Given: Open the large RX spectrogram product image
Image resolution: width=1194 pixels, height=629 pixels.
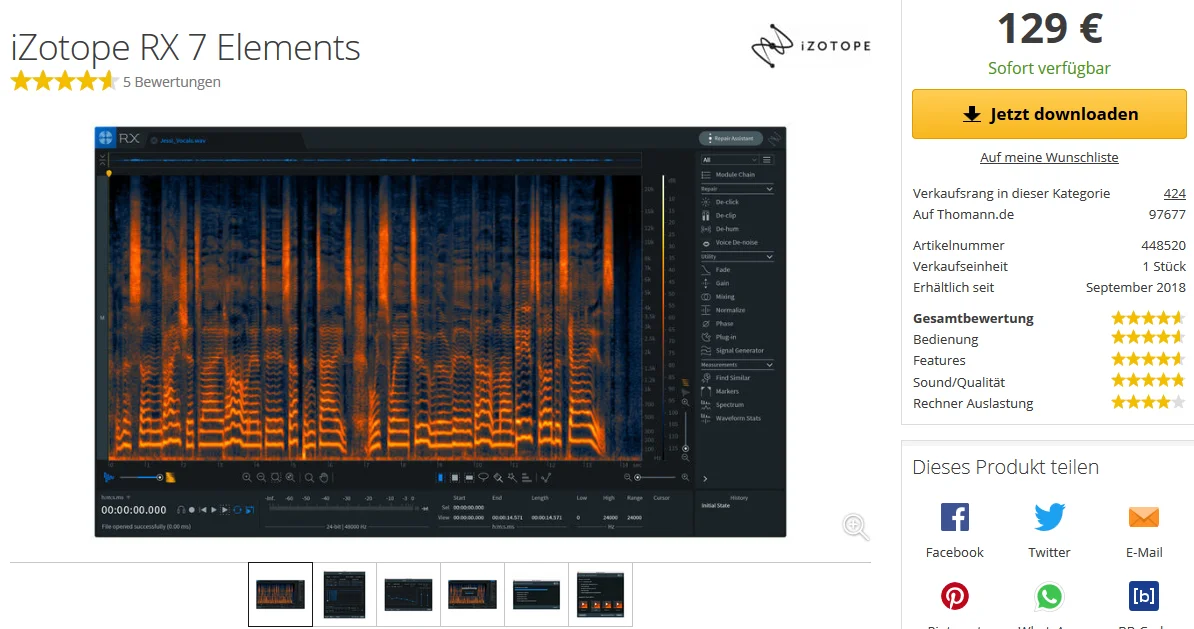Looking at the screenshot, I should (440, 332).
